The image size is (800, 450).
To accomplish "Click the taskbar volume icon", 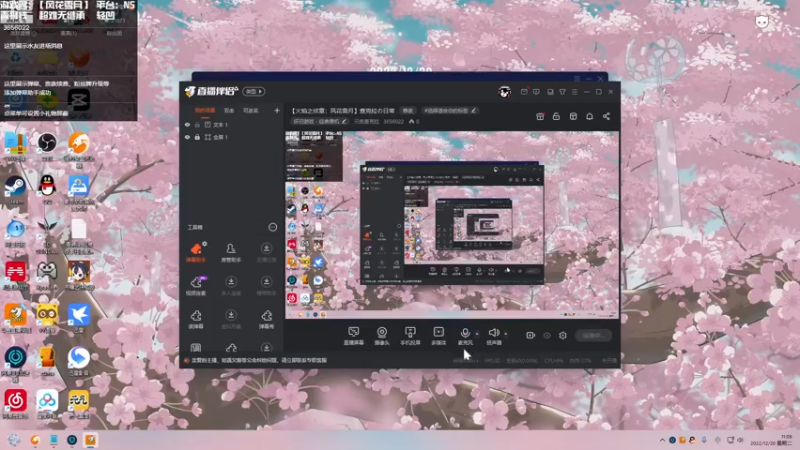I will pos(740,440).
